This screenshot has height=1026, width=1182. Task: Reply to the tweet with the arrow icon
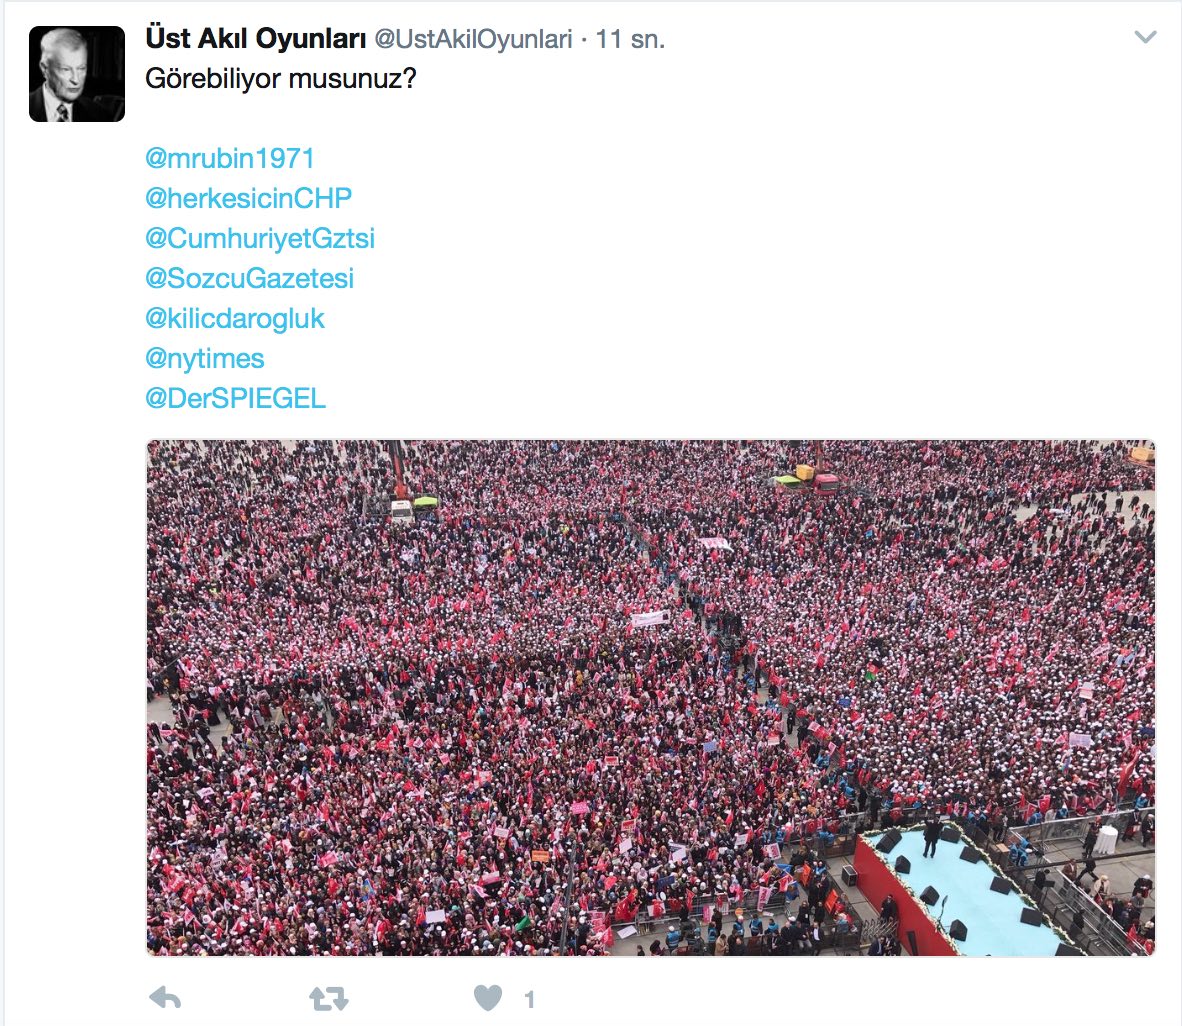[x=165, y=998]
